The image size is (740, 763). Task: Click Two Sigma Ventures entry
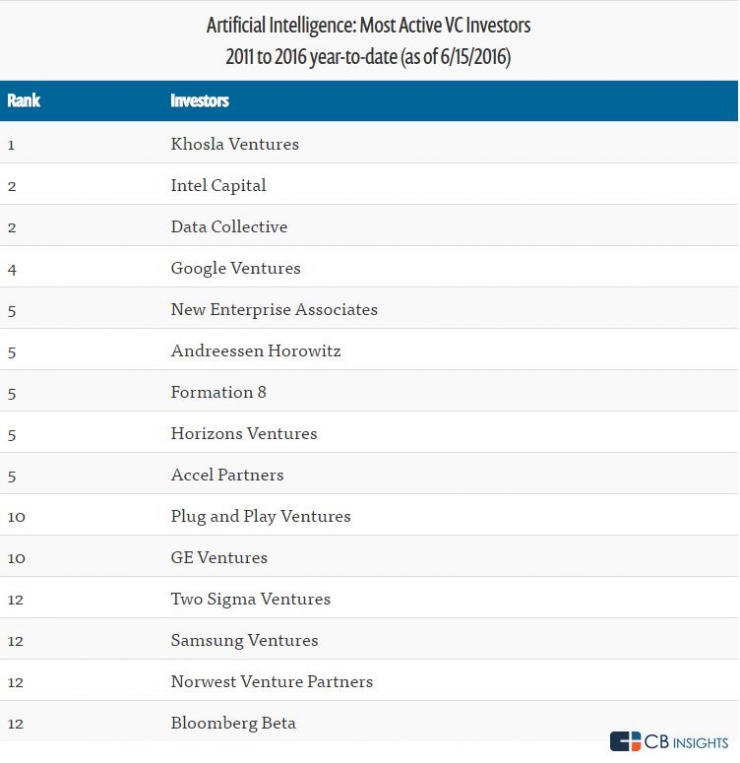pos(250,599)
